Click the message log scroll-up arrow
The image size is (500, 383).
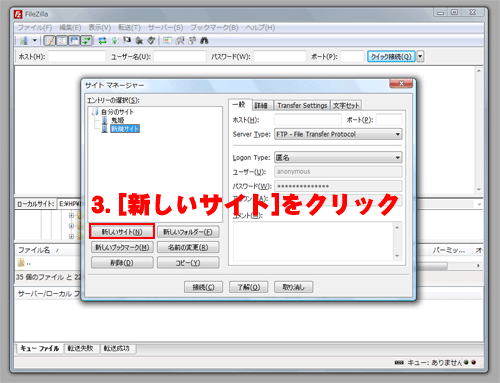pos(479,71)
